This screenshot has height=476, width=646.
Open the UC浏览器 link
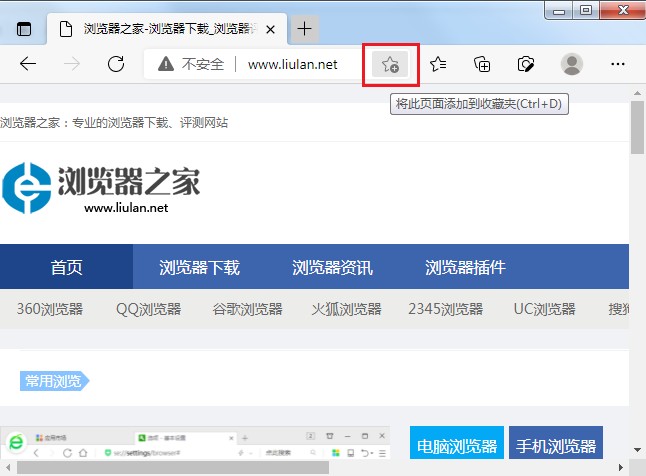544,309
